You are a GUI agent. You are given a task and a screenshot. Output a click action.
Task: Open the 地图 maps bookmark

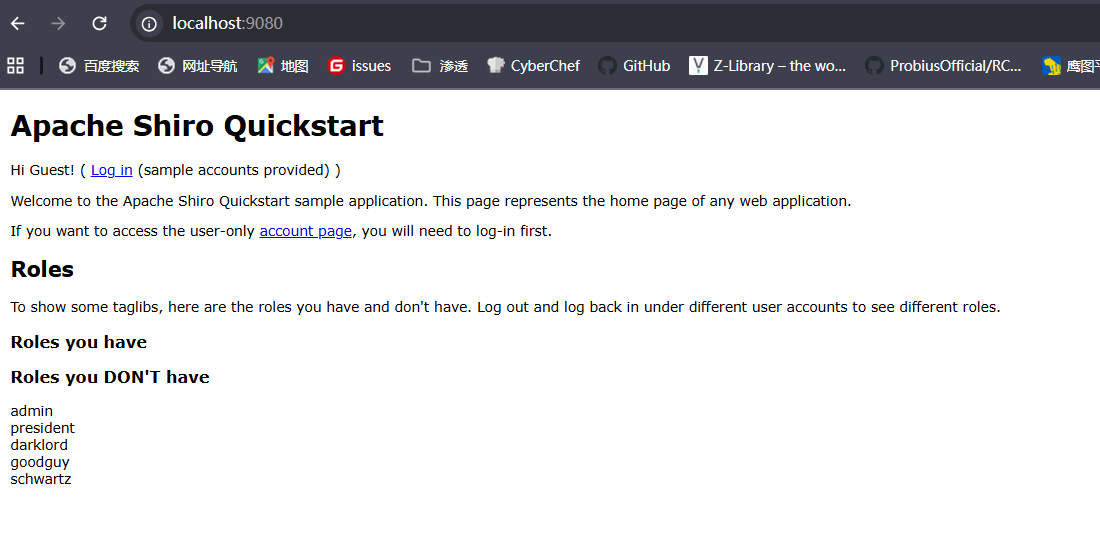pos(283,66)
